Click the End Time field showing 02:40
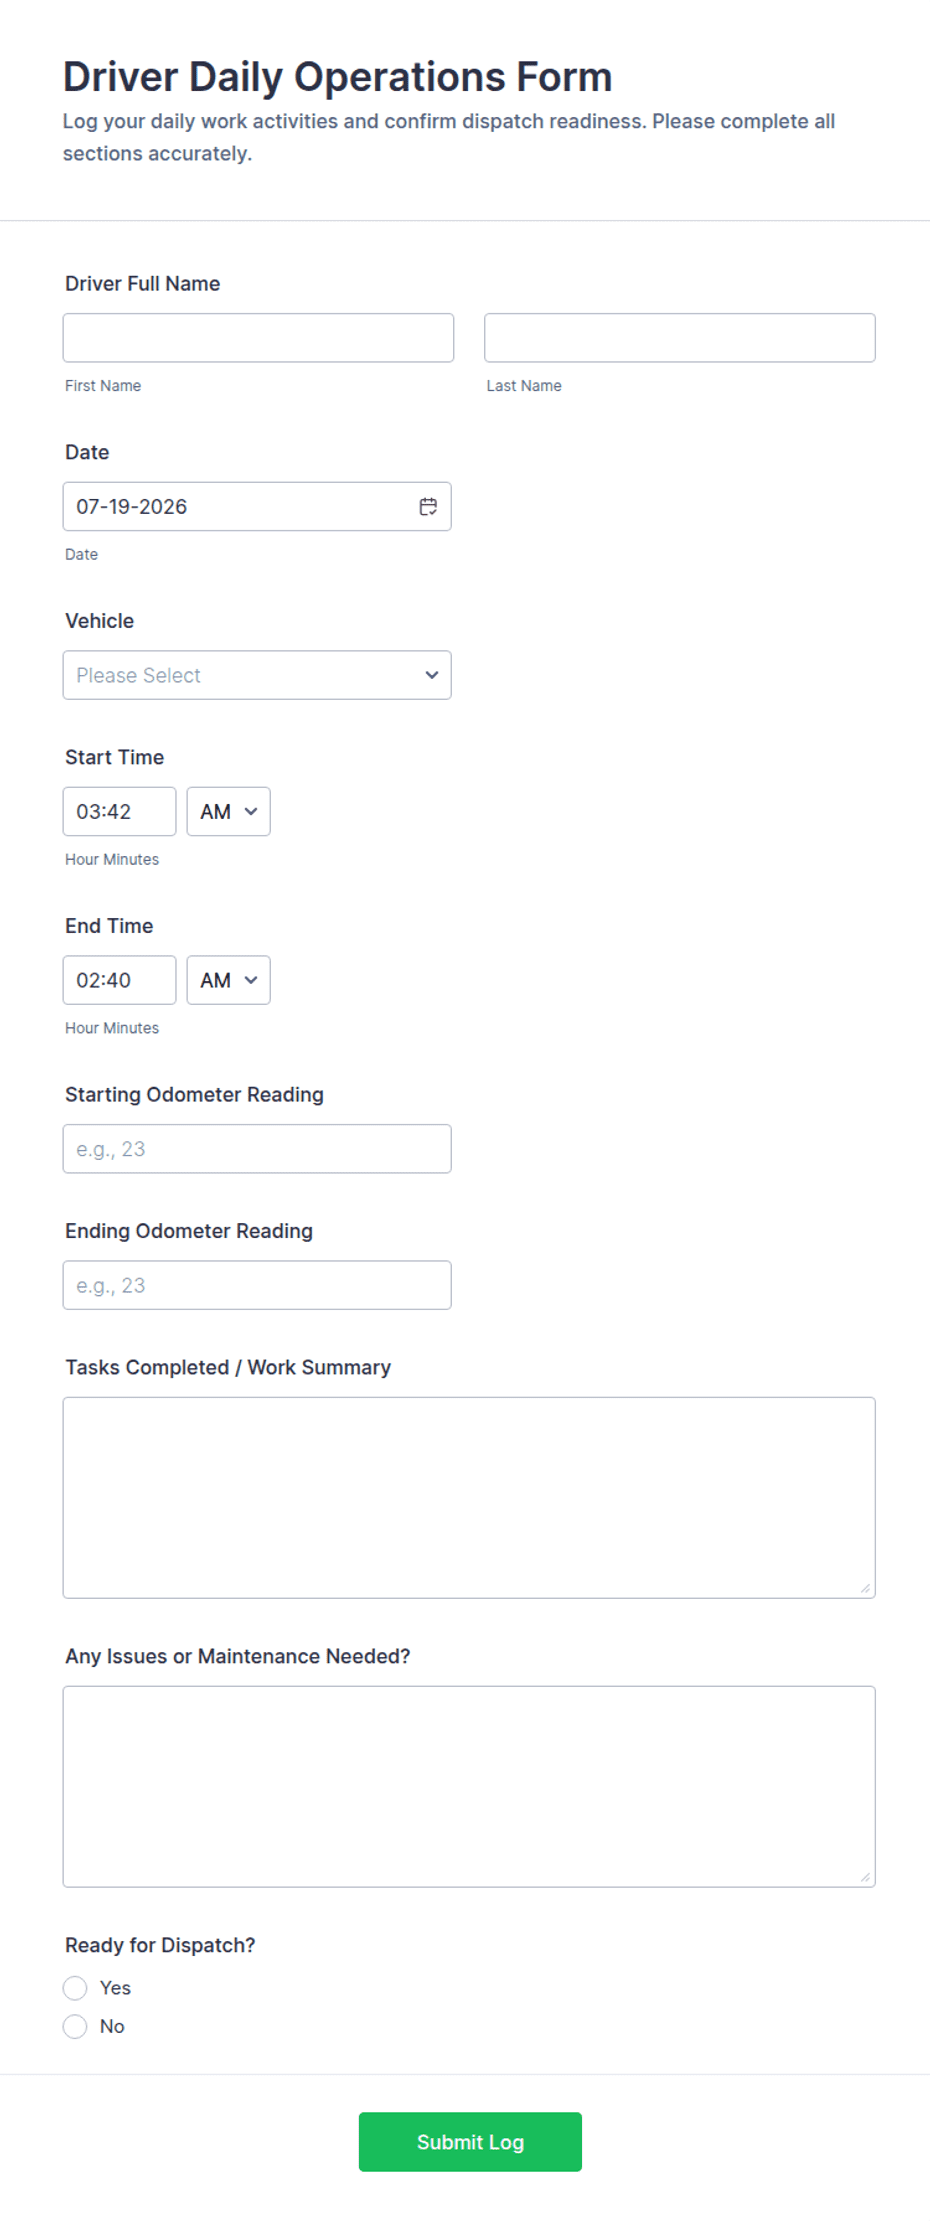Screen dimensions: 930x2221 119,980
